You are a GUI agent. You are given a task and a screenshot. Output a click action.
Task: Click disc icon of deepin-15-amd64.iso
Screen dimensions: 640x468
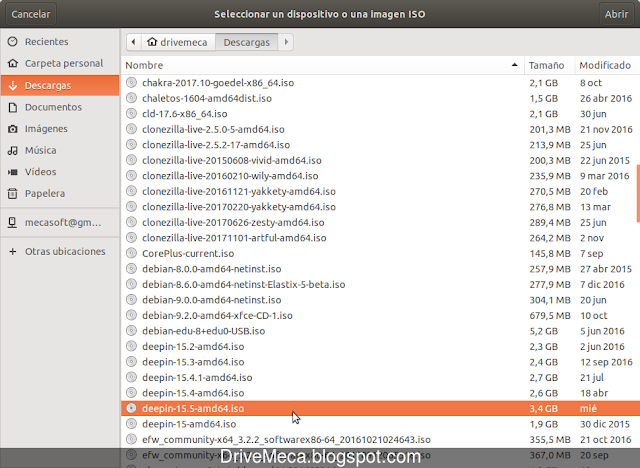coord(131,424)
